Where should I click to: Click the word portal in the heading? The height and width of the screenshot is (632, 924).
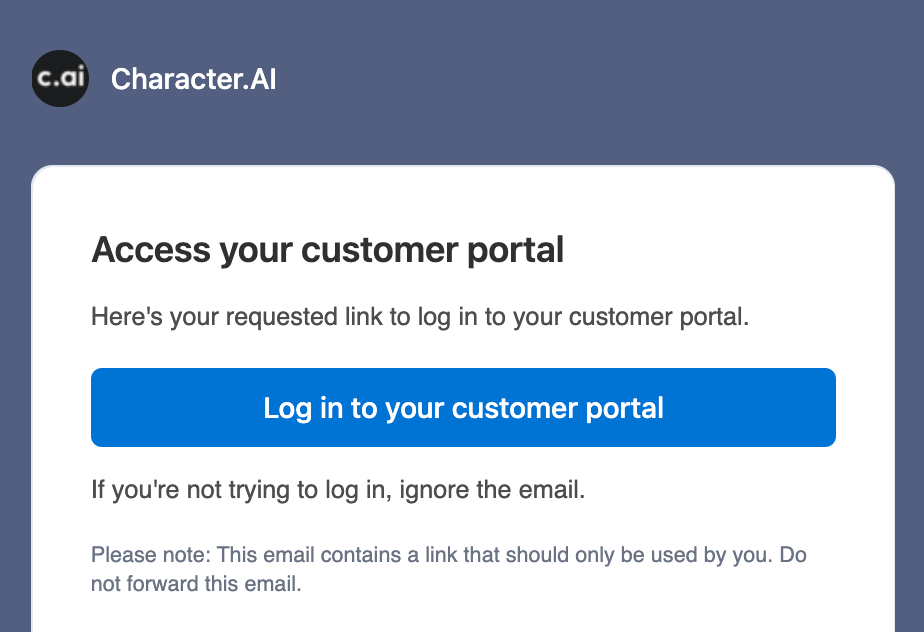516,250
